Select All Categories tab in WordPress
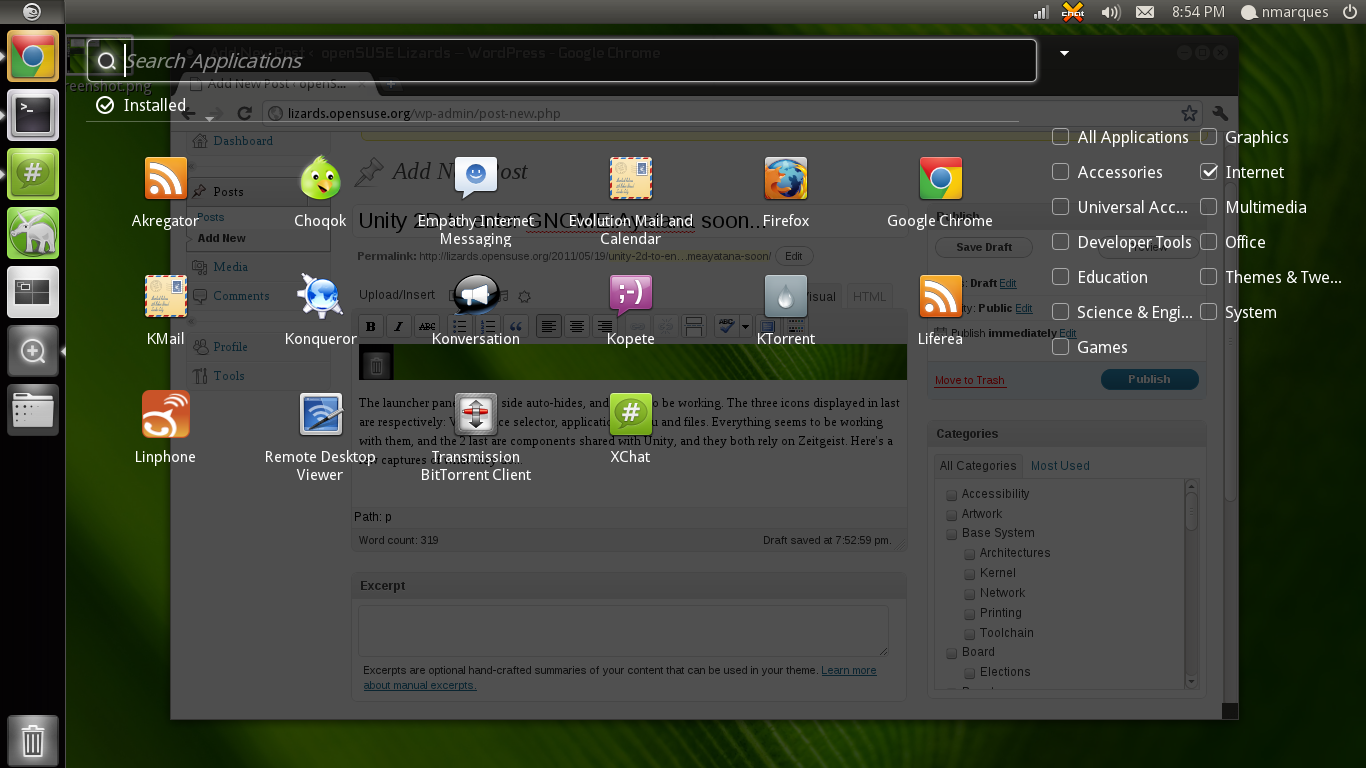The image size is (1366, 768). [977, 466]
